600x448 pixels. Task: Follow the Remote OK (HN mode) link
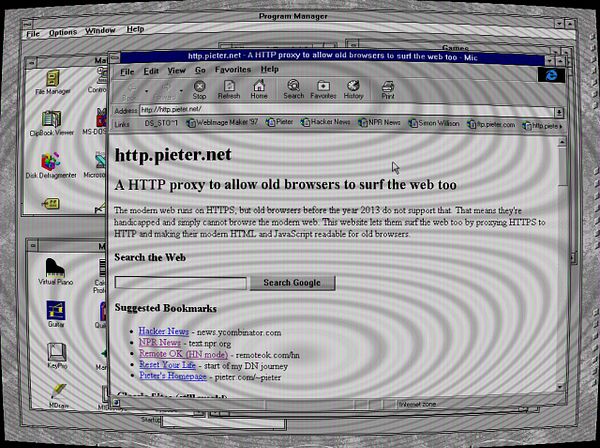click(183, 354)
